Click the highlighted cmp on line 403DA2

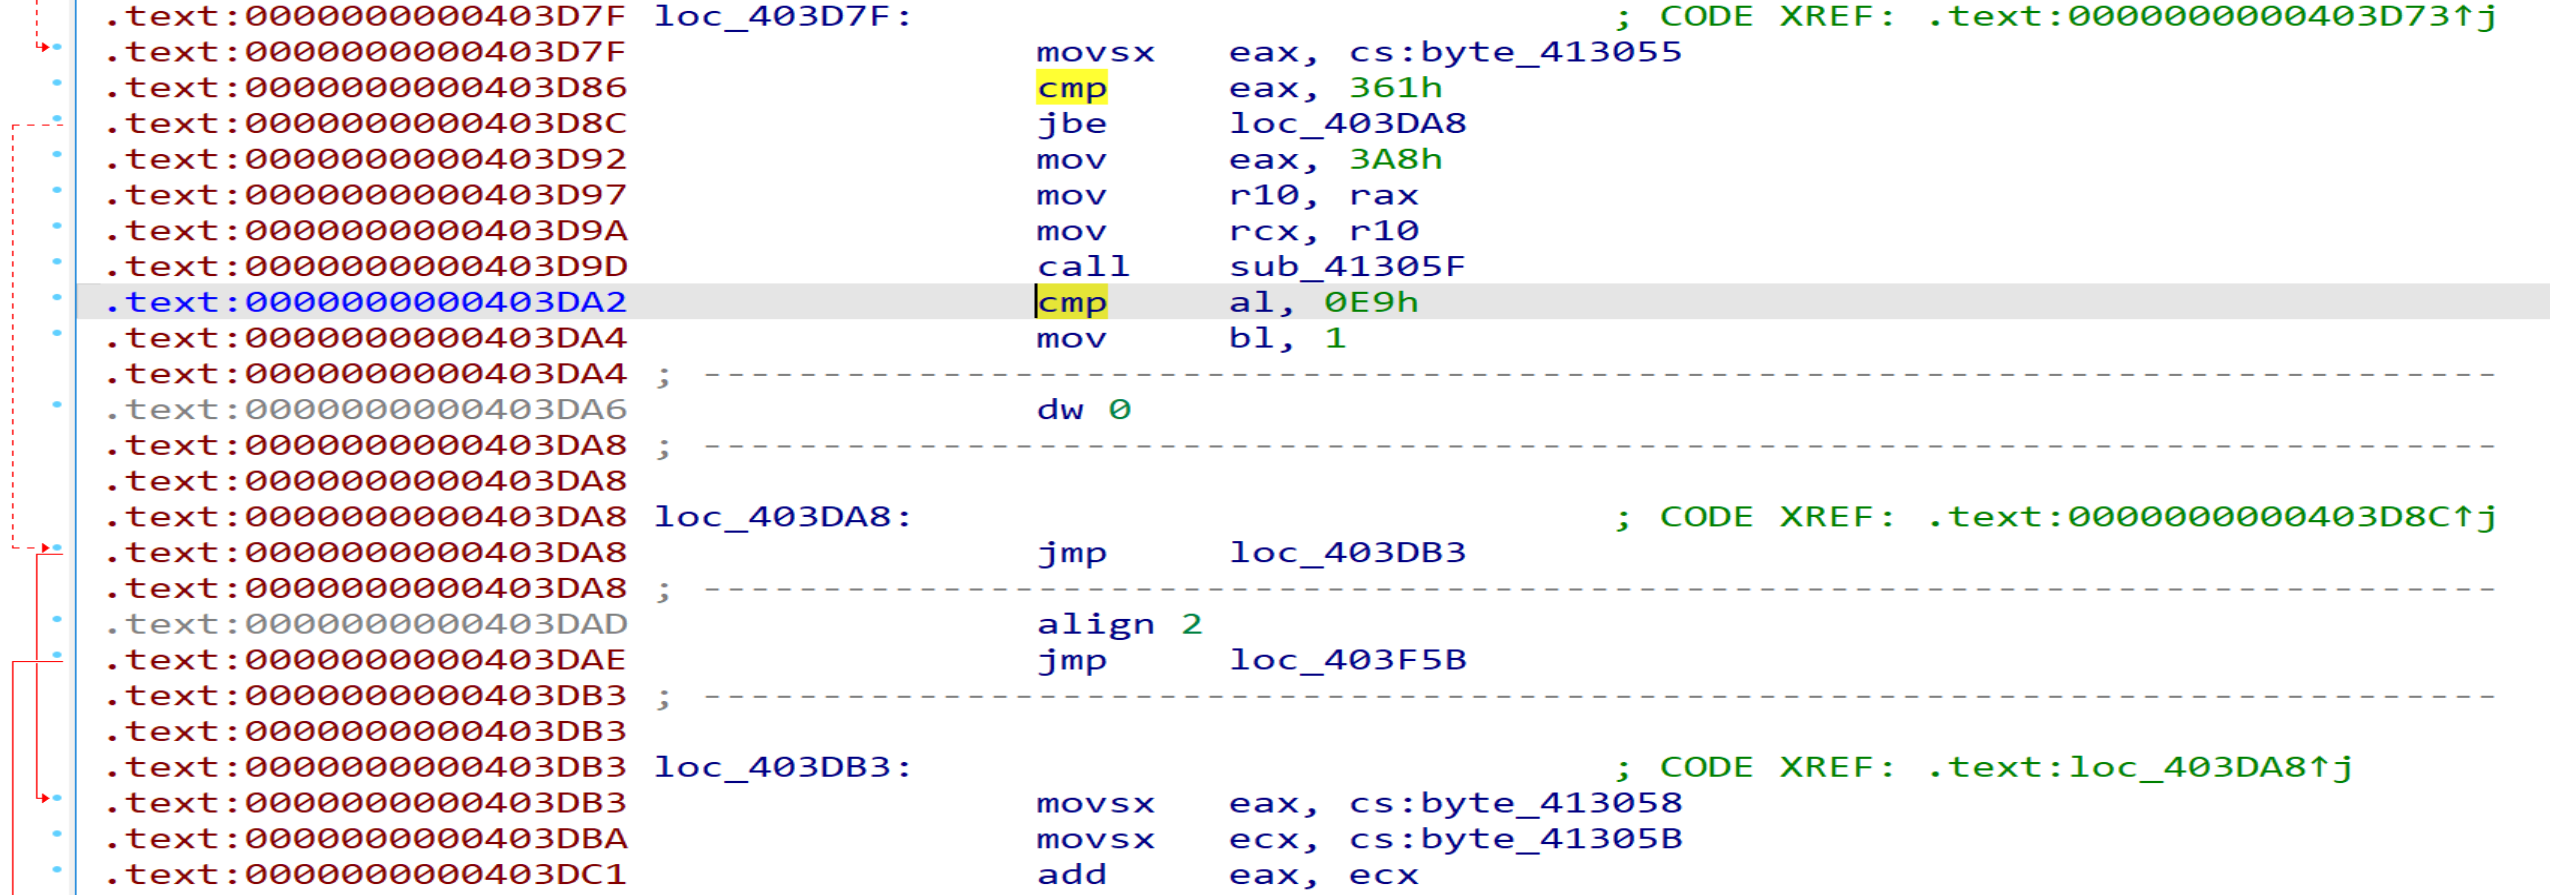(x=1071, y=302)
